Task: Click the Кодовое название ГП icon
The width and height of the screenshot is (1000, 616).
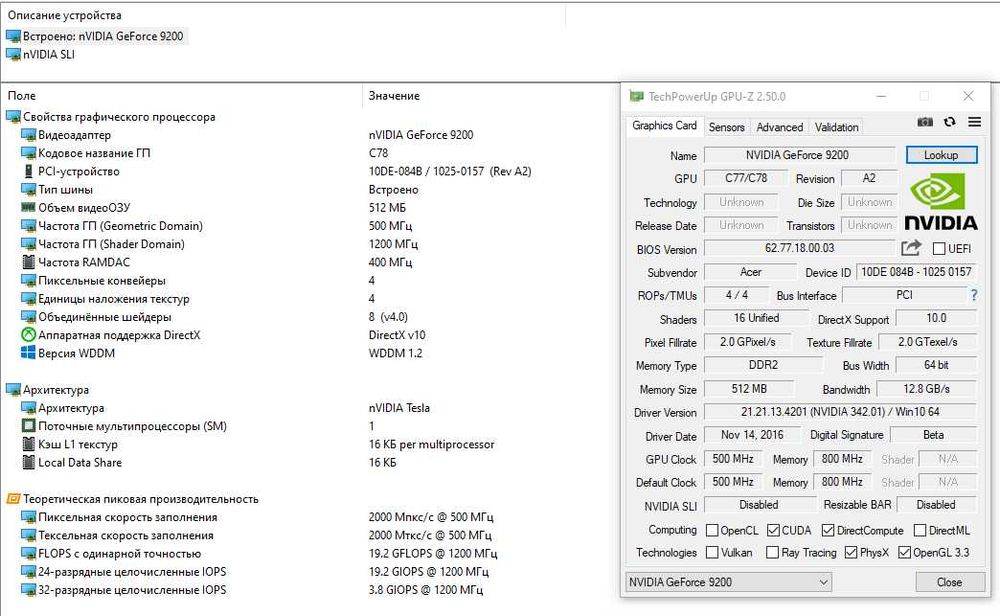Action: 28,153
